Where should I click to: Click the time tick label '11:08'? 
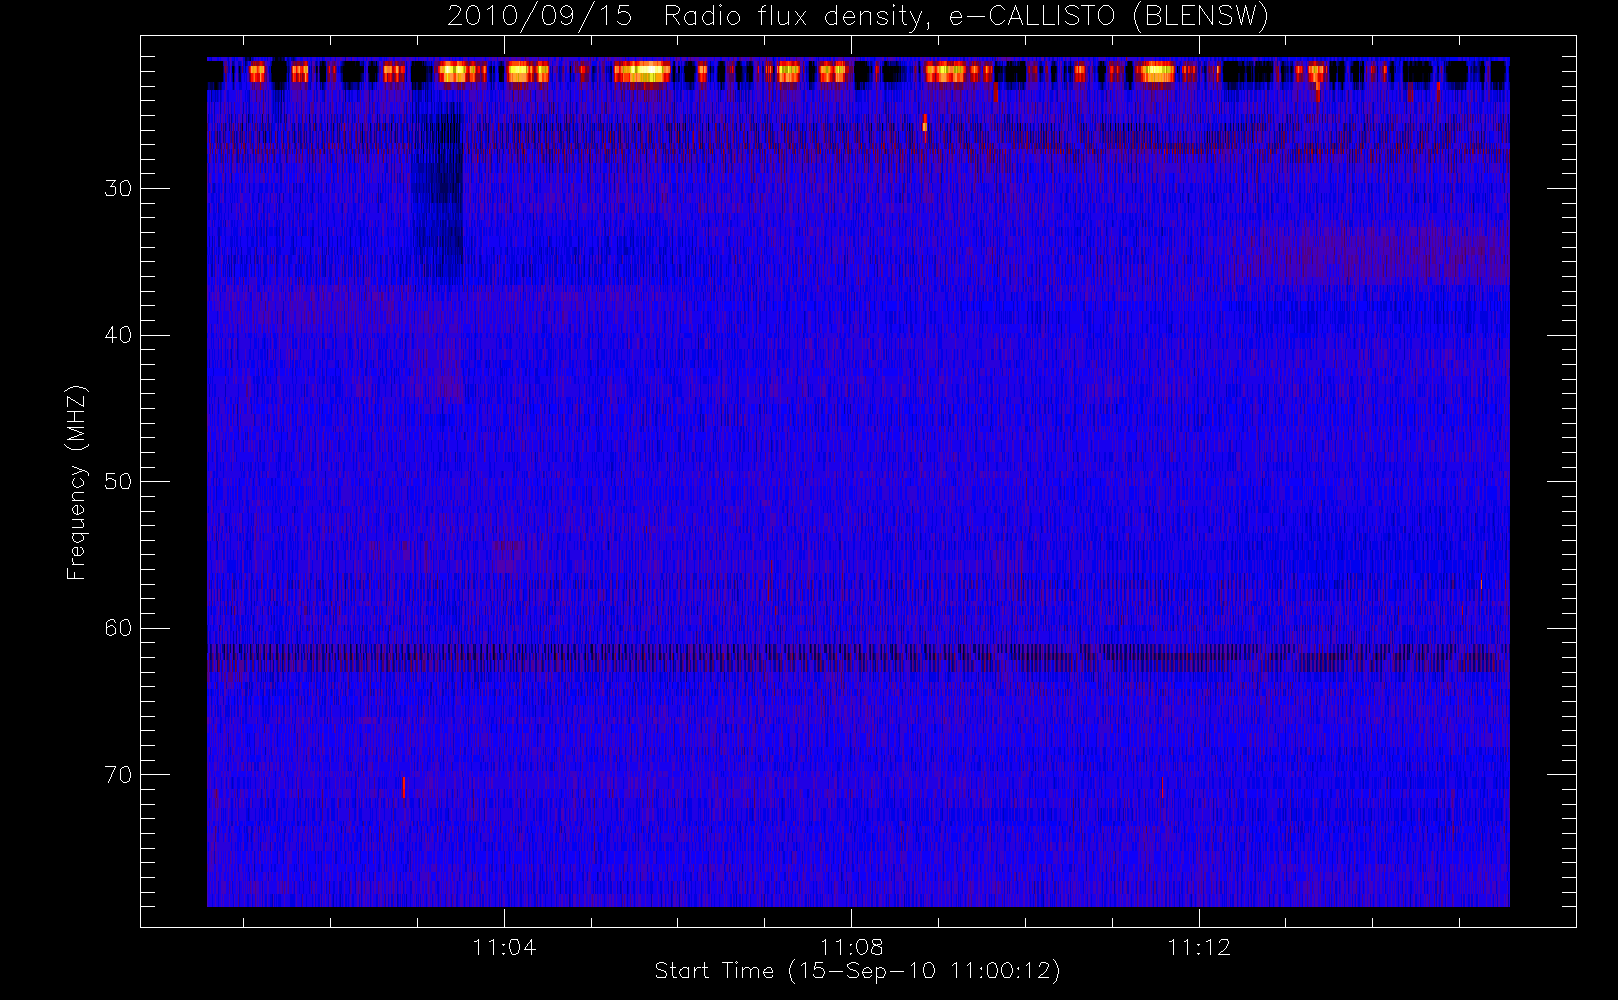(851, 947)
